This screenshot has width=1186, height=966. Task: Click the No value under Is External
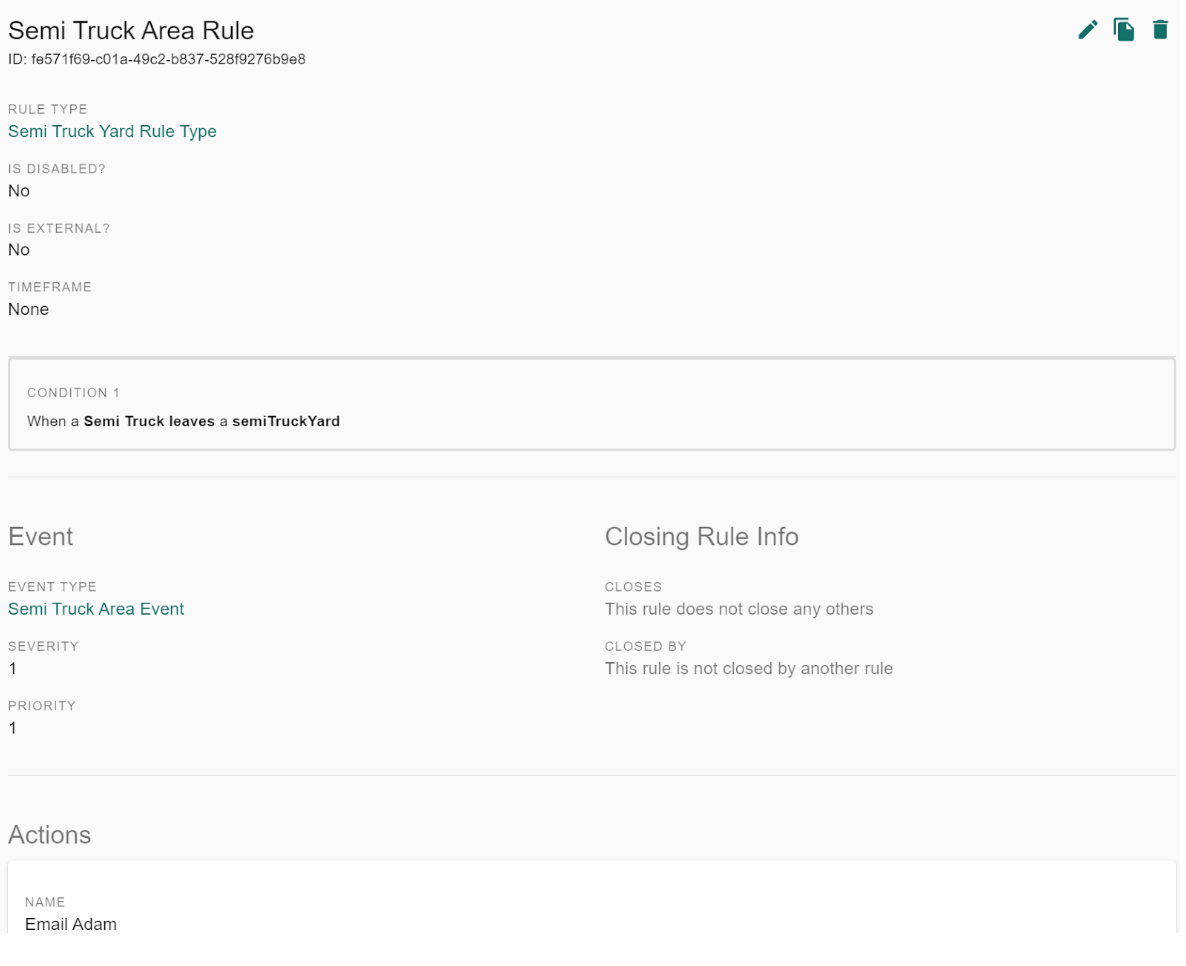point(19,250)
